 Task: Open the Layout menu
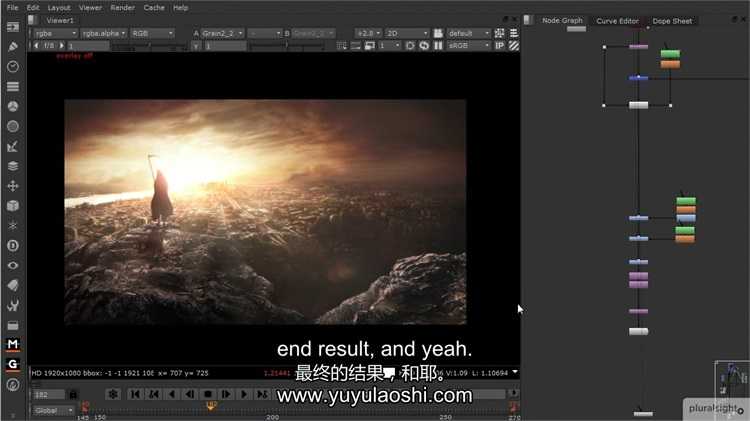coord(59,8)
